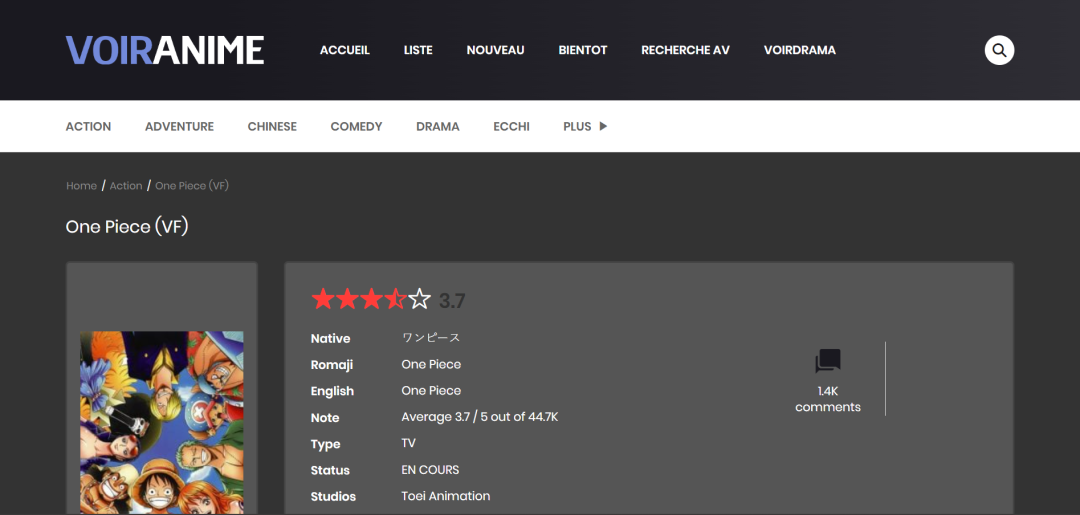The width and height of the screenshot is (1080, 515).
Task: Select the COMEDY genre
Action: tap(356, 127)
